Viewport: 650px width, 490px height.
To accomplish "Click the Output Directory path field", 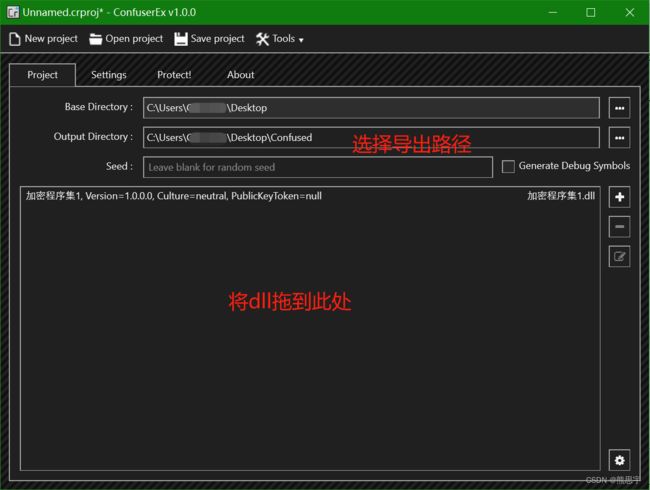I will pos(371,138).
